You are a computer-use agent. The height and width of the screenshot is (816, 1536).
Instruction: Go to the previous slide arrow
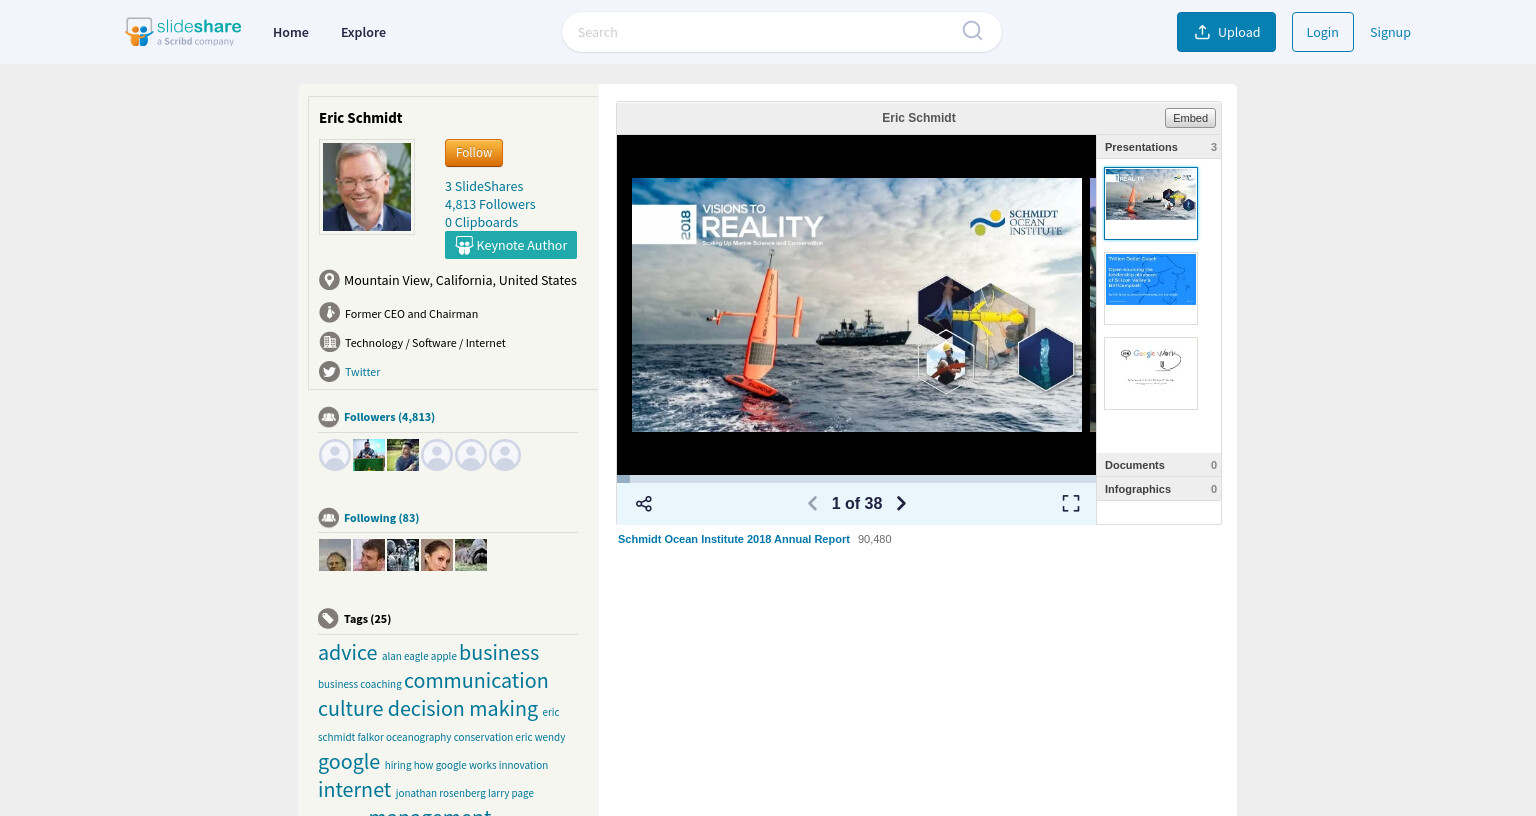(812, 504)
